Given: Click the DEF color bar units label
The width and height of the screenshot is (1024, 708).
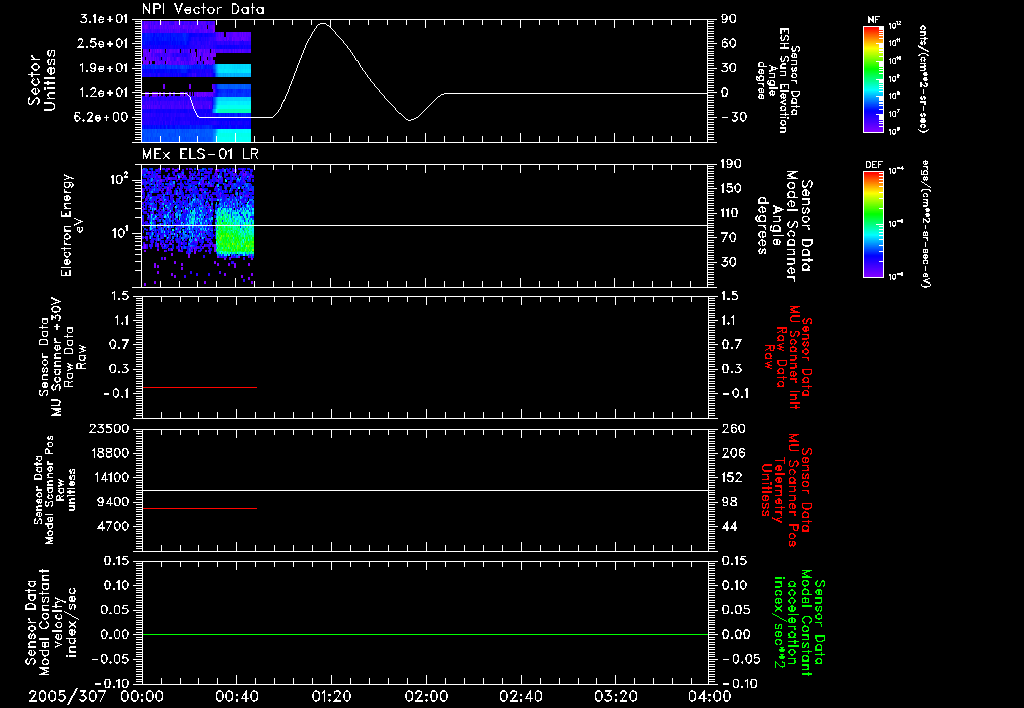Looking at the screenshot, I should 925,223.
